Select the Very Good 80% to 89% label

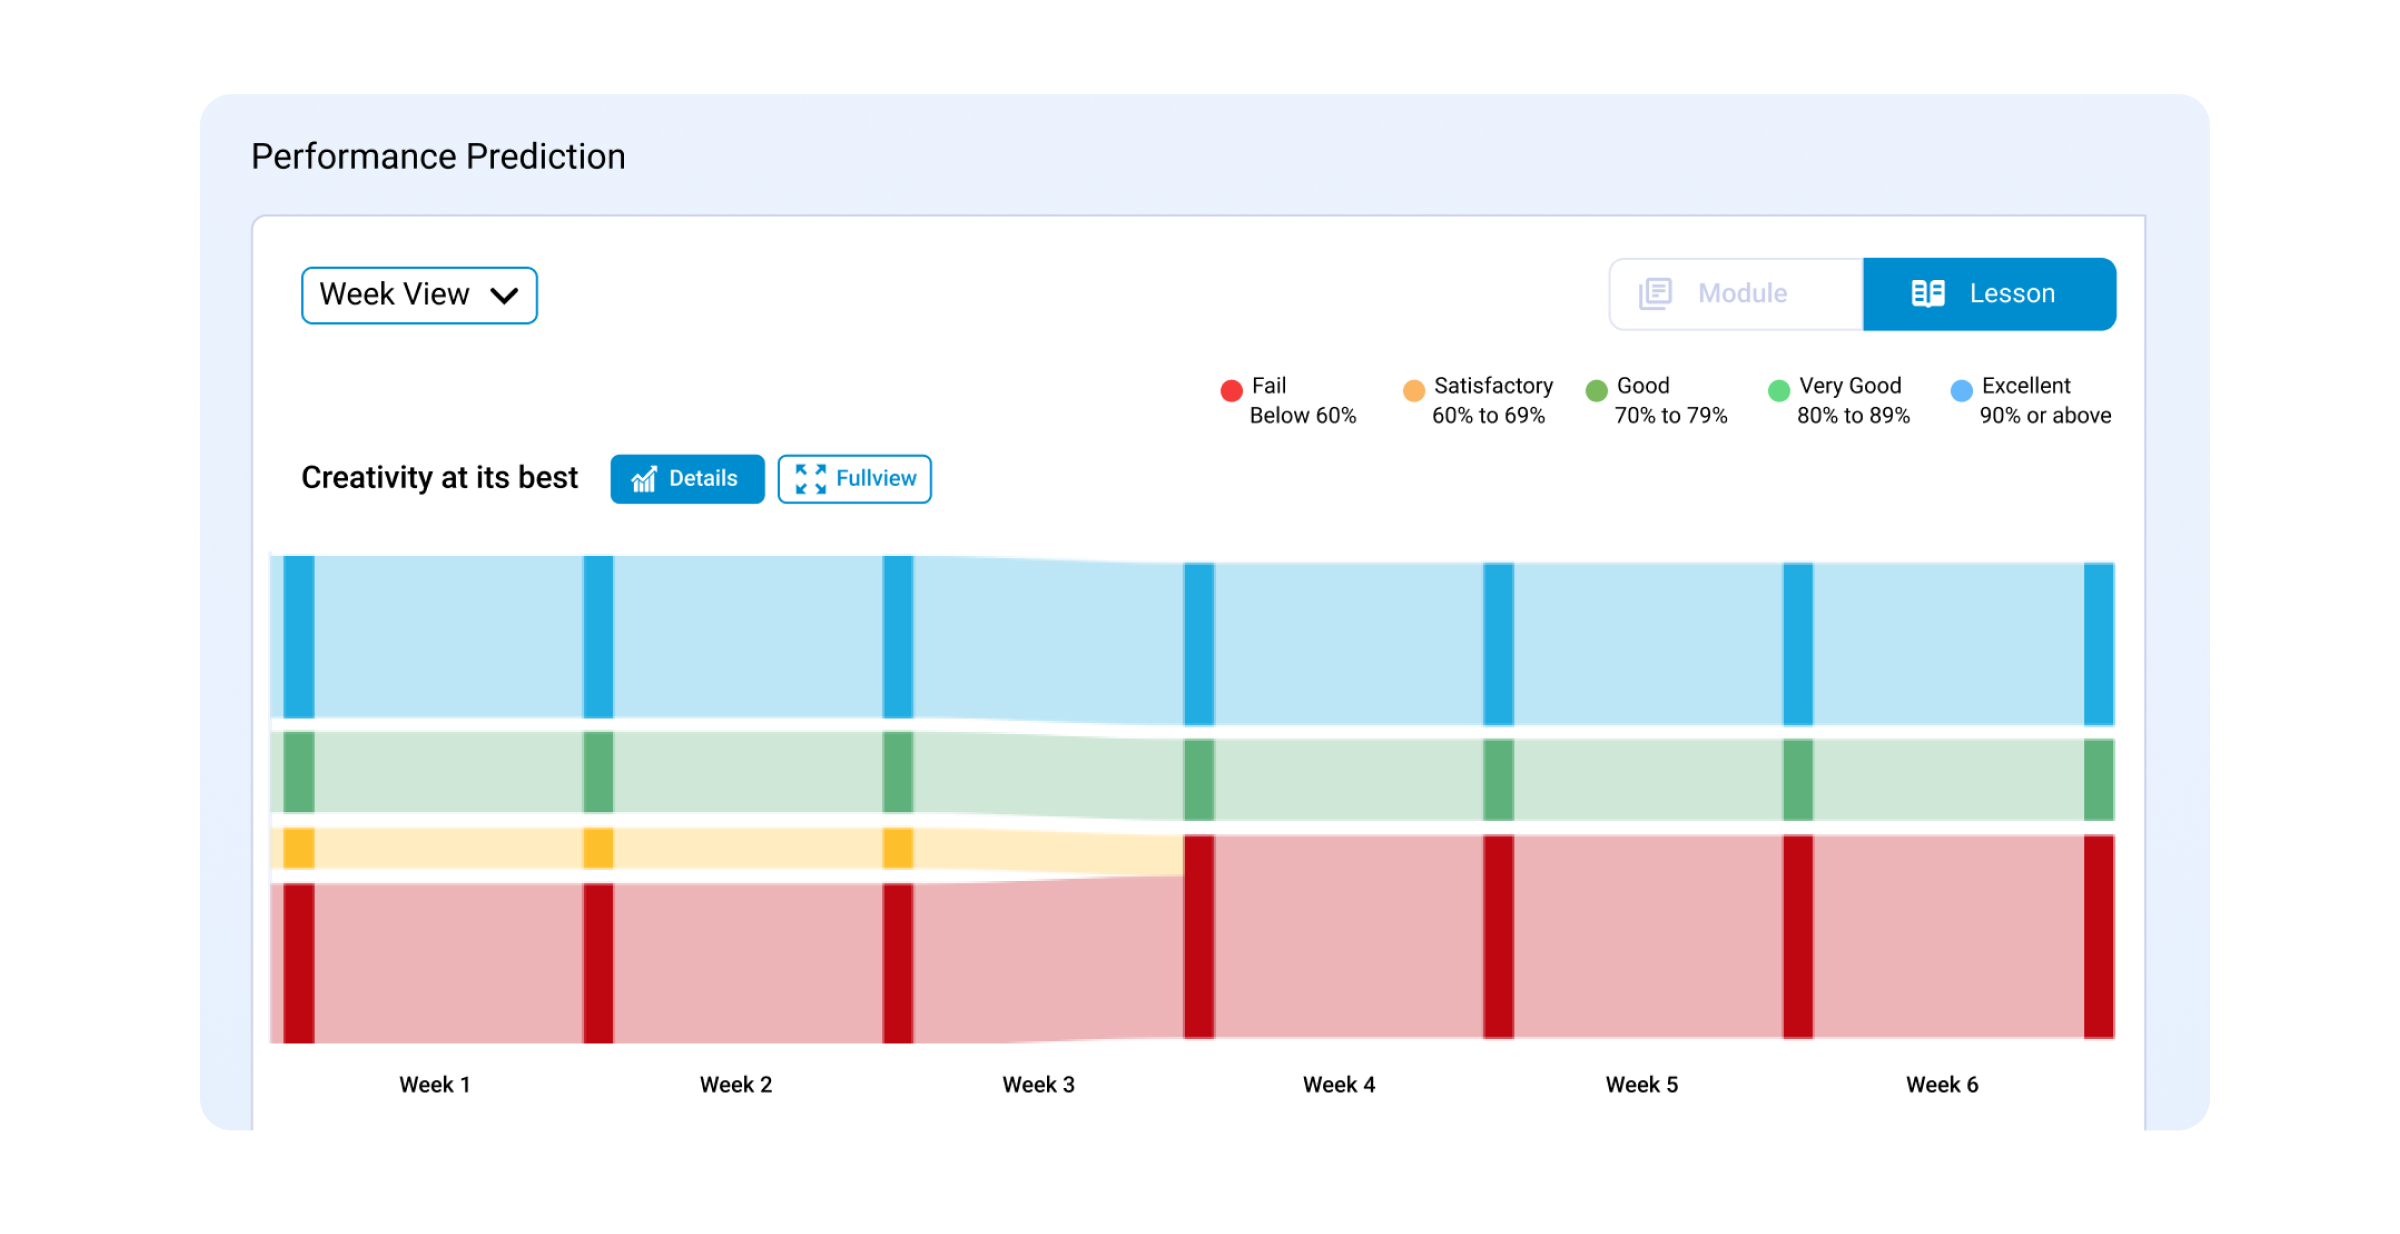click(1853, 400)
